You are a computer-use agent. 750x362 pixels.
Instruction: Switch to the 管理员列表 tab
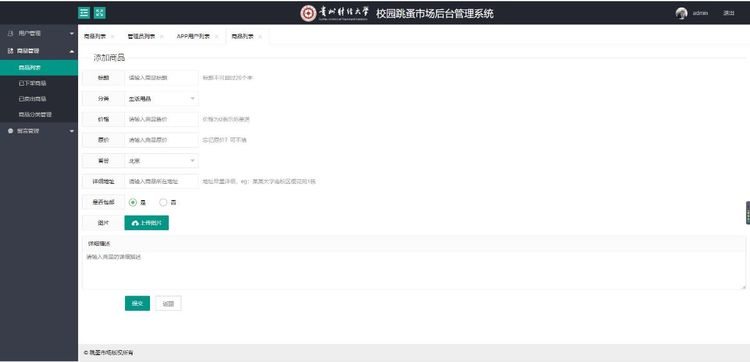click(141, 37)
